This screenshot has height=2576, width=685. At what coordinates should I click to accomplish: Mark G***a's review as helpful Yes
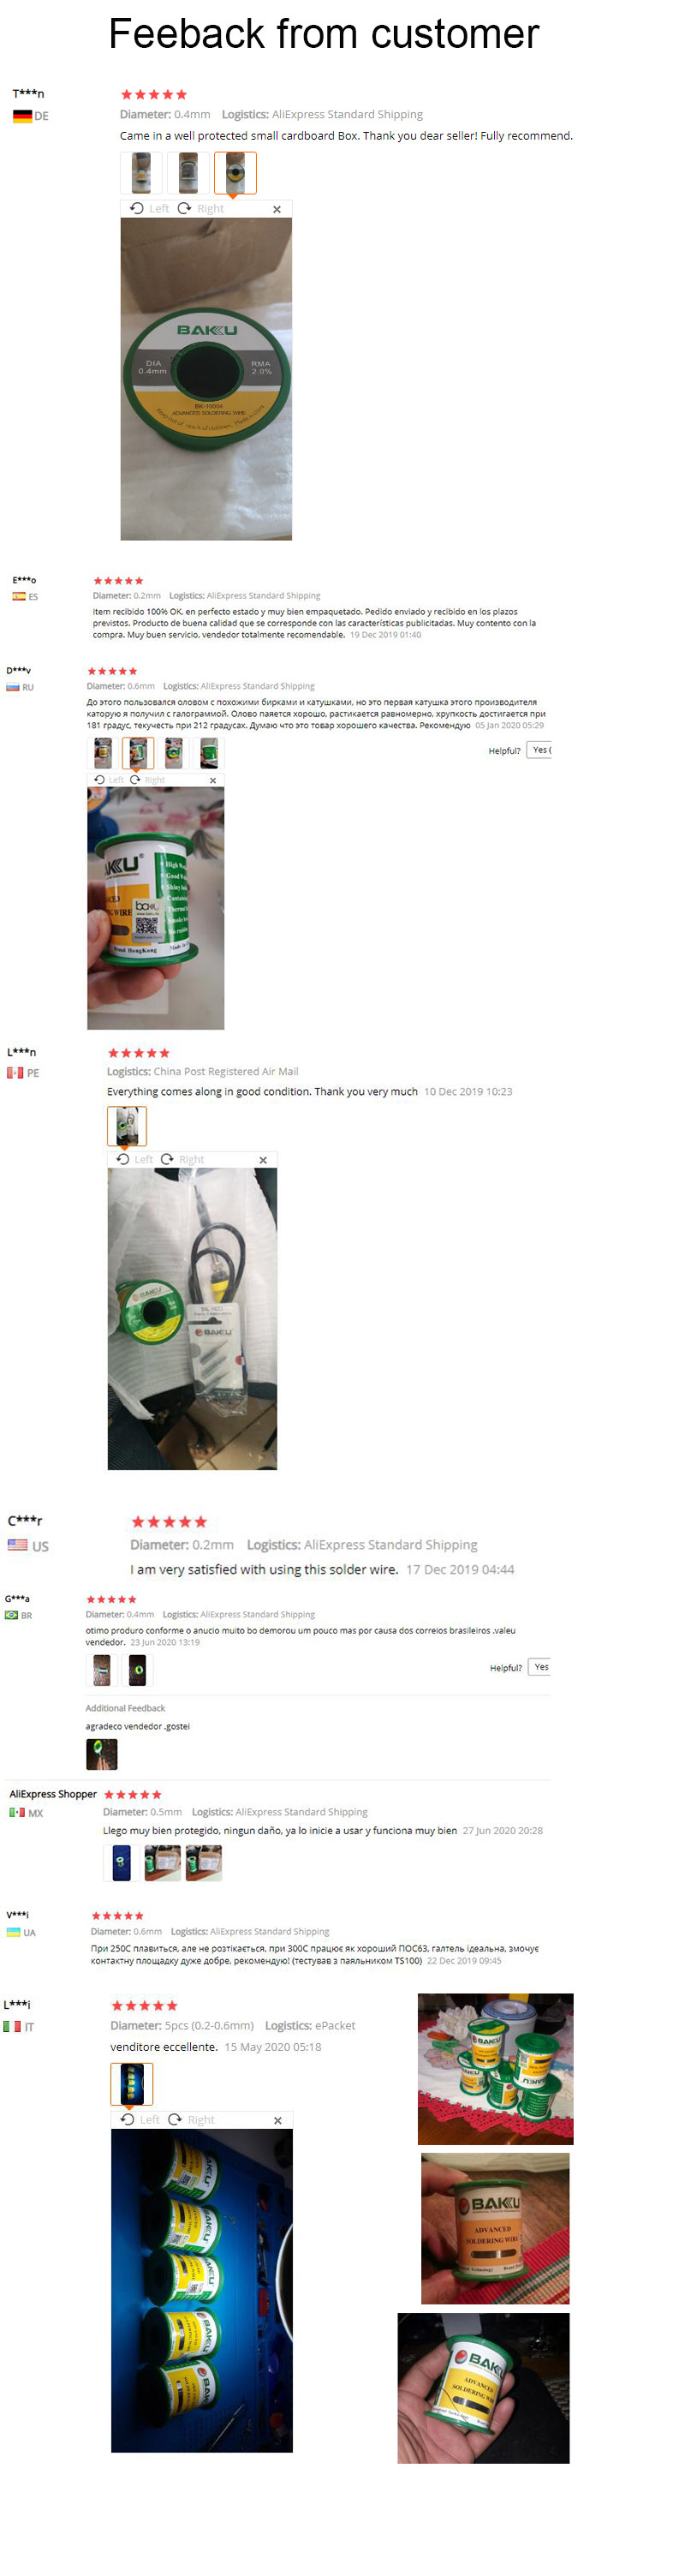(x=540, y=1667)
